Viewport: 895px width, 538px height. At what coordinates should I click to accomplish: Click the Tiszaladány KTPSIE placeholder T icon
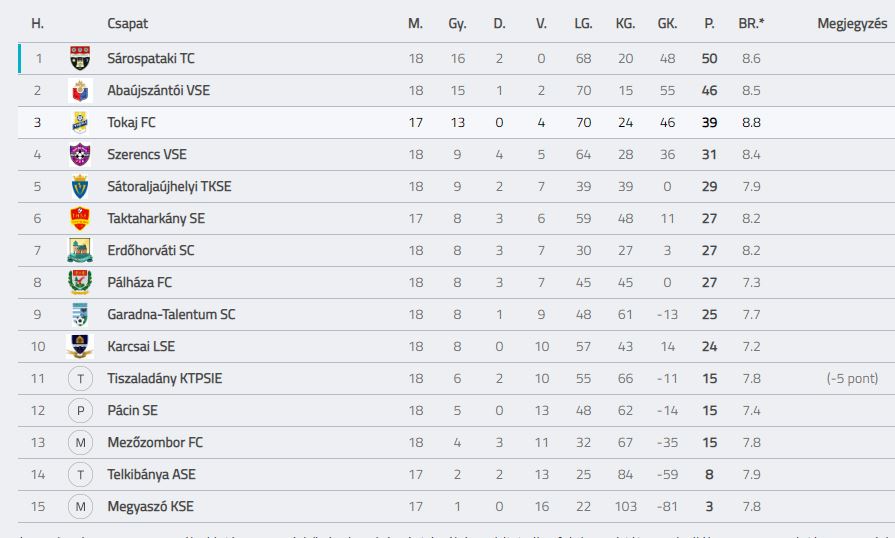pos(80,378)
